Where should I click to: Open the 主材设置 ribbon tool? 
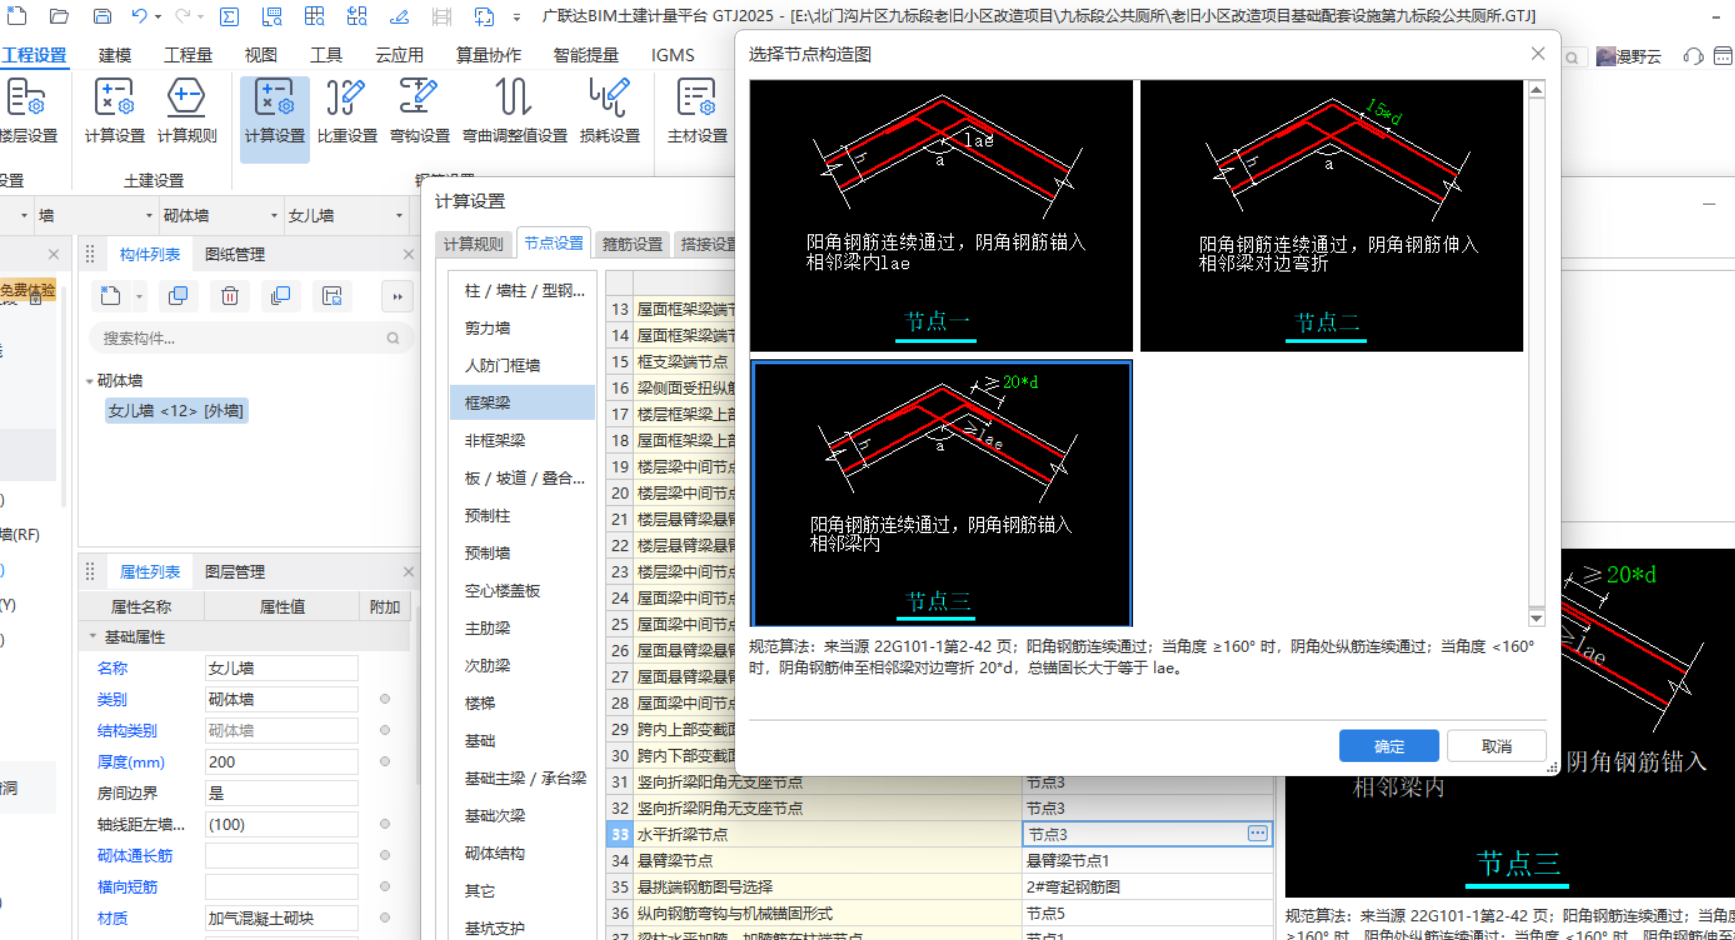697,111
